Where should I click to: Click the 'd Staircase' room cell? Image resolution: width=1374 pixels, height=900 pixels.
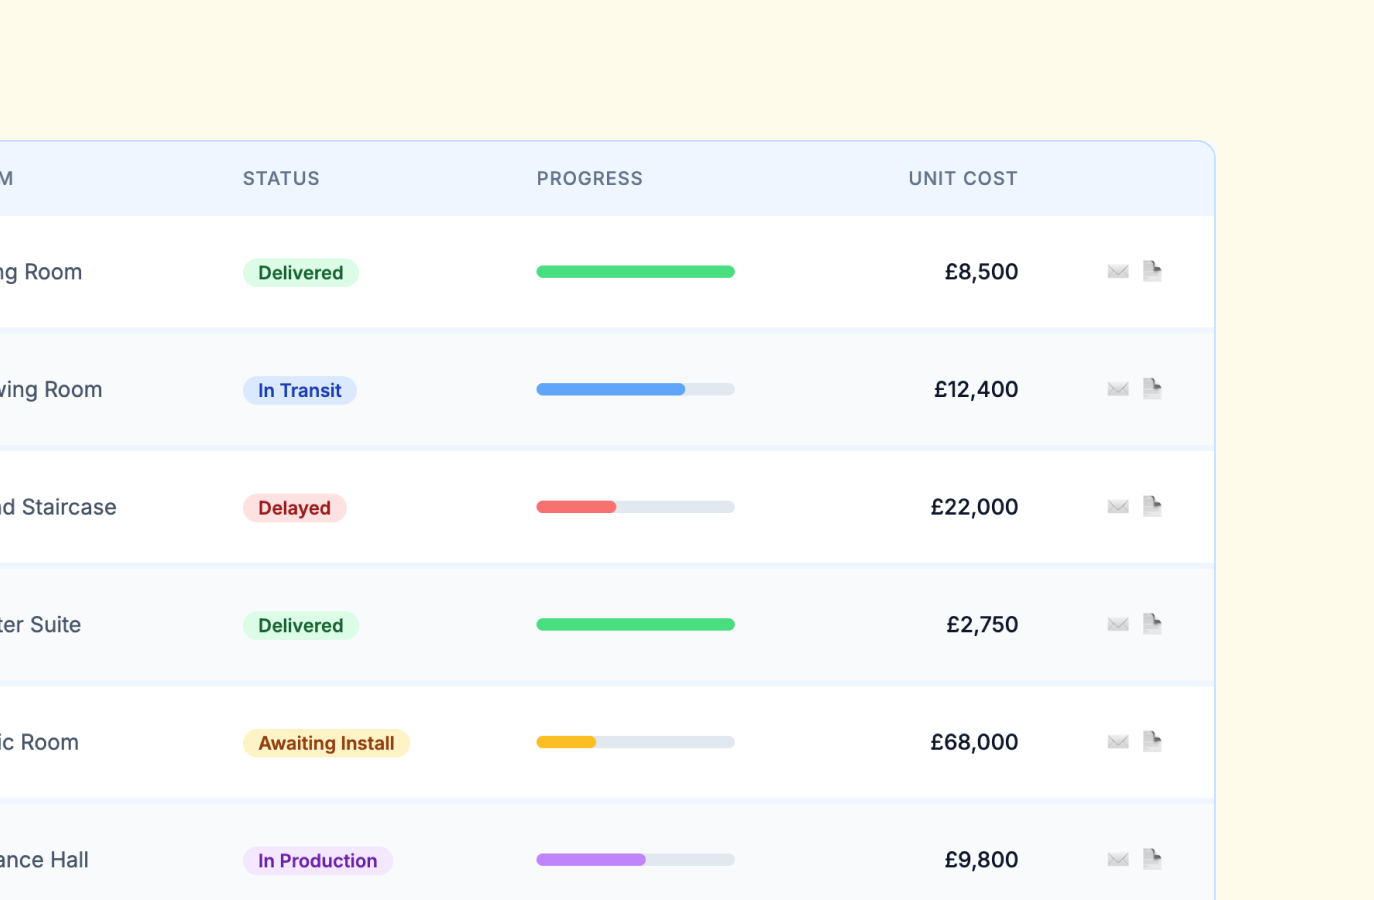point(58,507)
